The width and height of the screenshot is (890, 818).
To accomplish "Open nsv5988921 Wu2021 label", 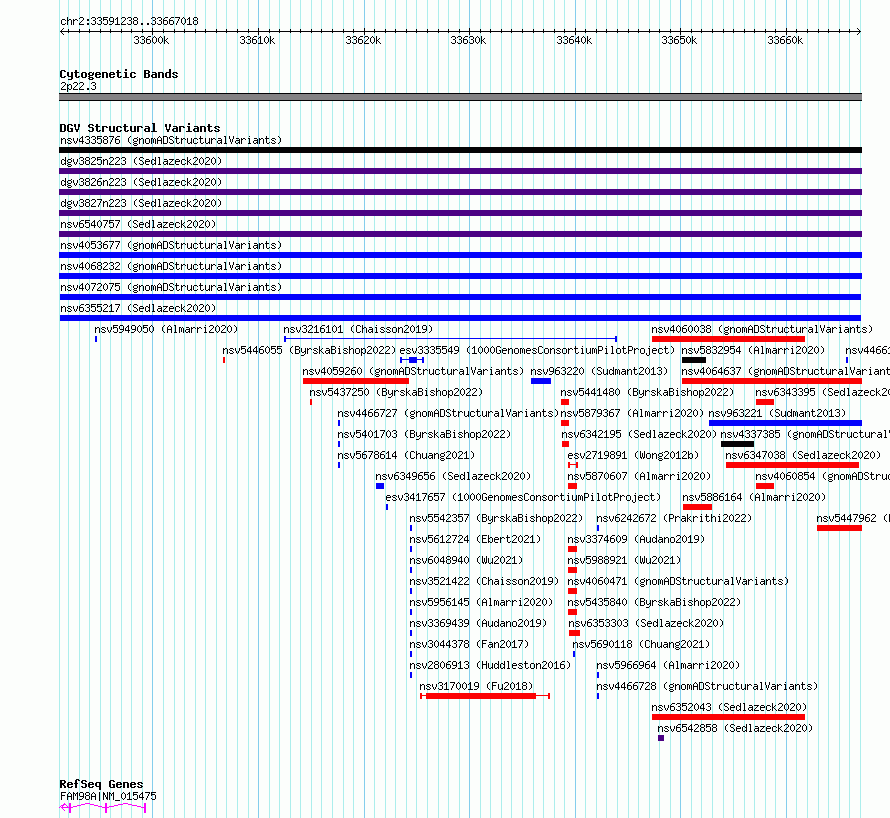I will click(x=624, y=560).
